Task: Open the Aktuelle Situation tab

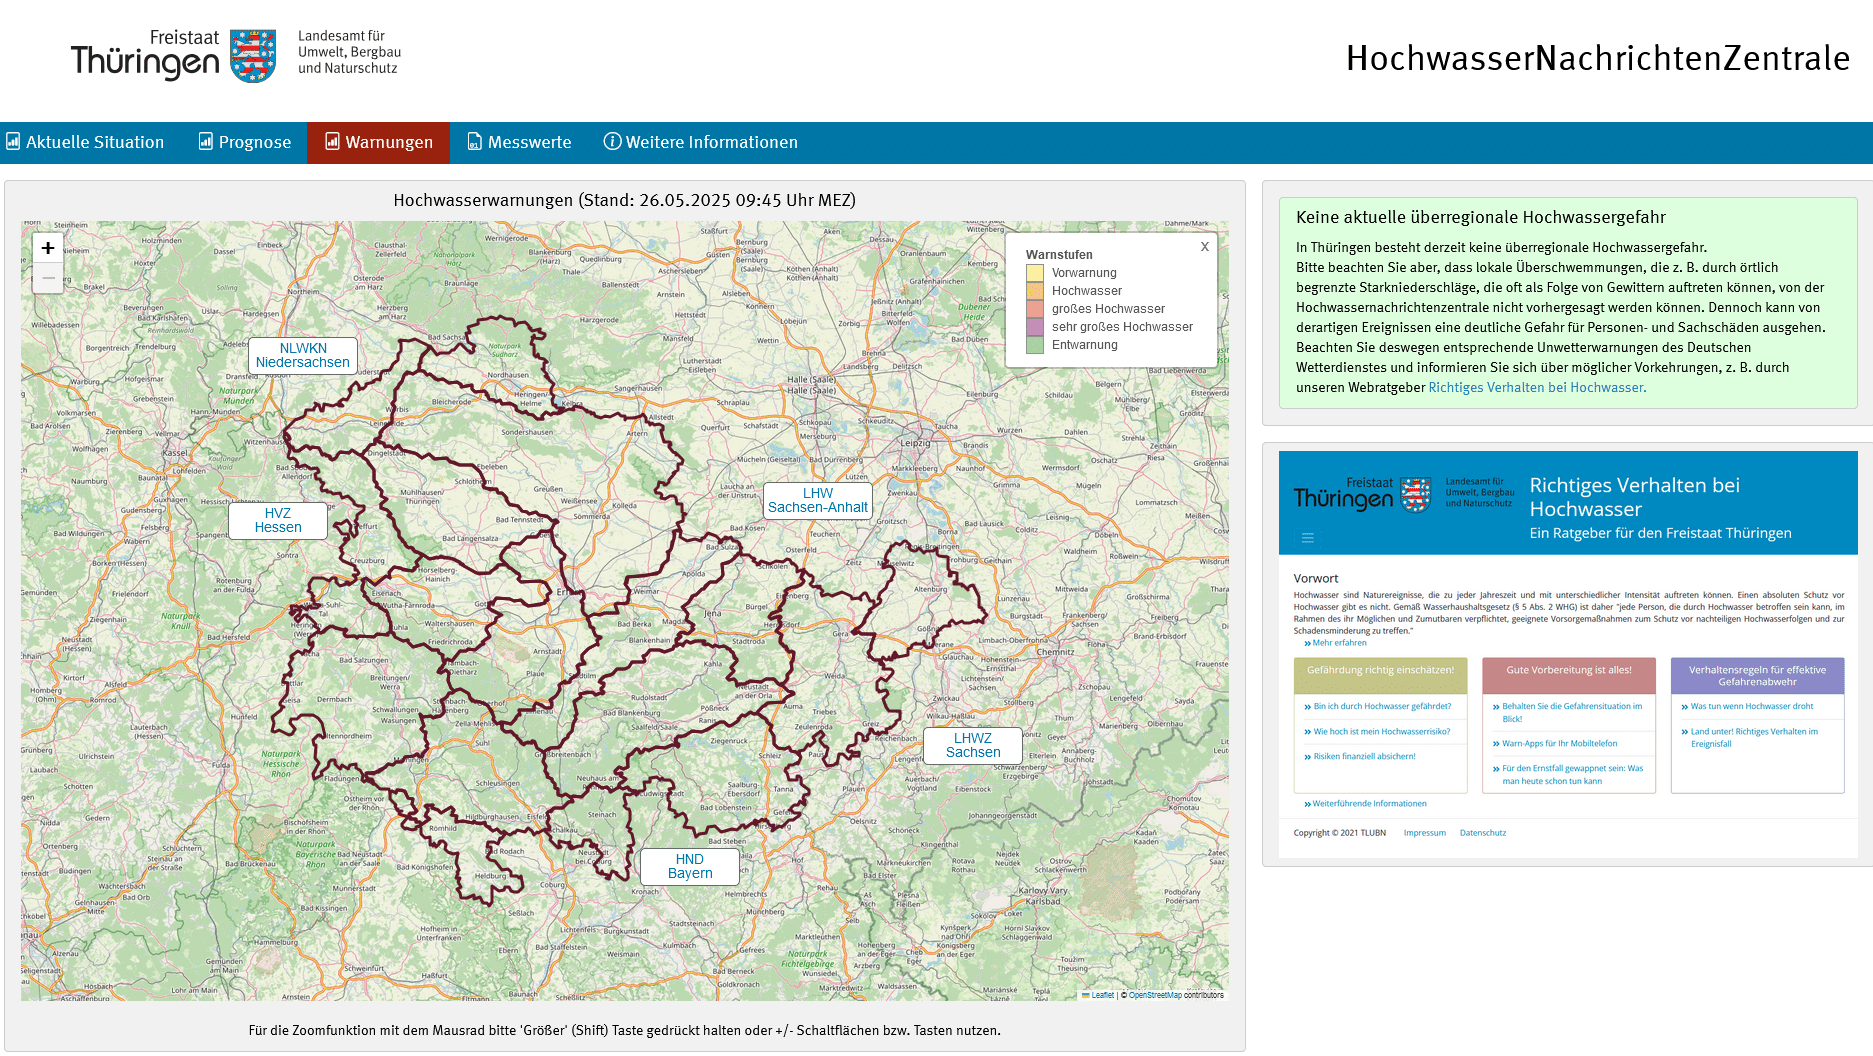Action: (85, 142)
